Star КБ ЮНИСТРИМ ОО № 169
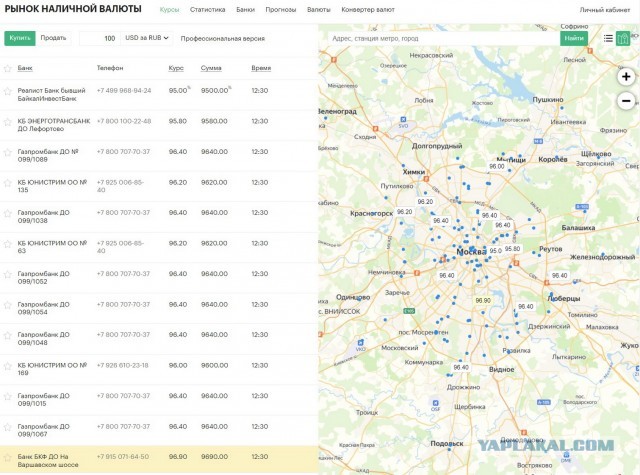Viewport: 640px width, 475px height. pyautogui.click(x=7, y=366)
